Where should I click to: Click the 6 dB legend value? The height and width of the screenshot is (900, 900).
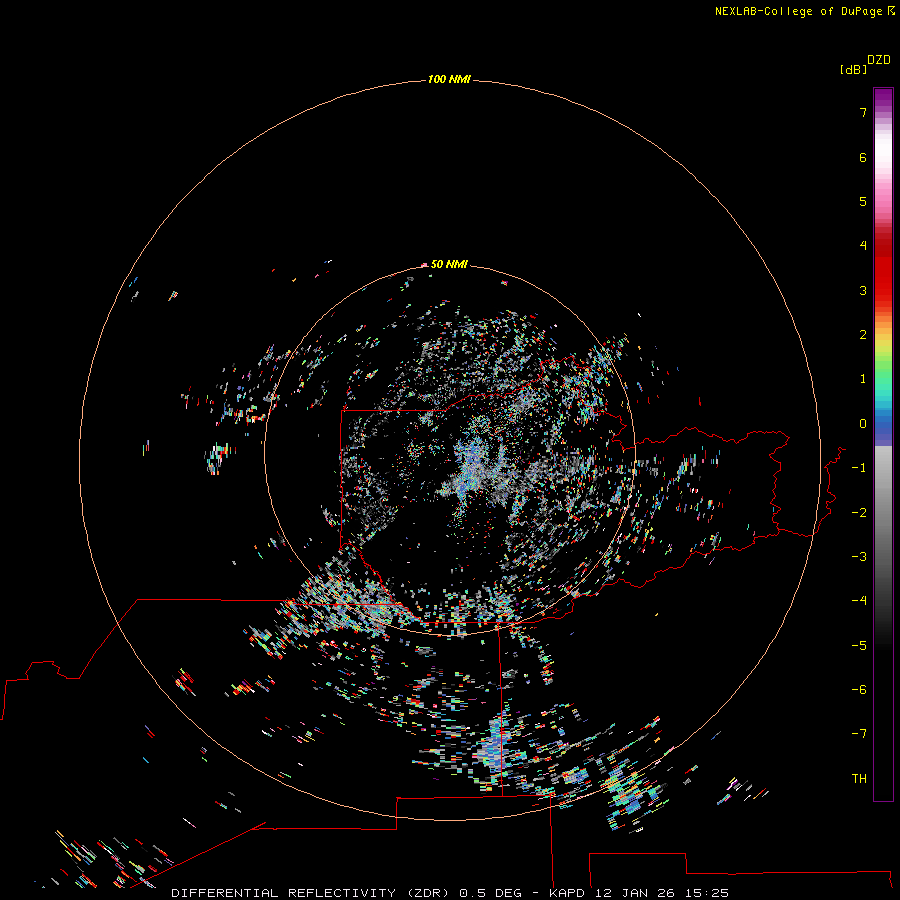click(x=863, y=157)
